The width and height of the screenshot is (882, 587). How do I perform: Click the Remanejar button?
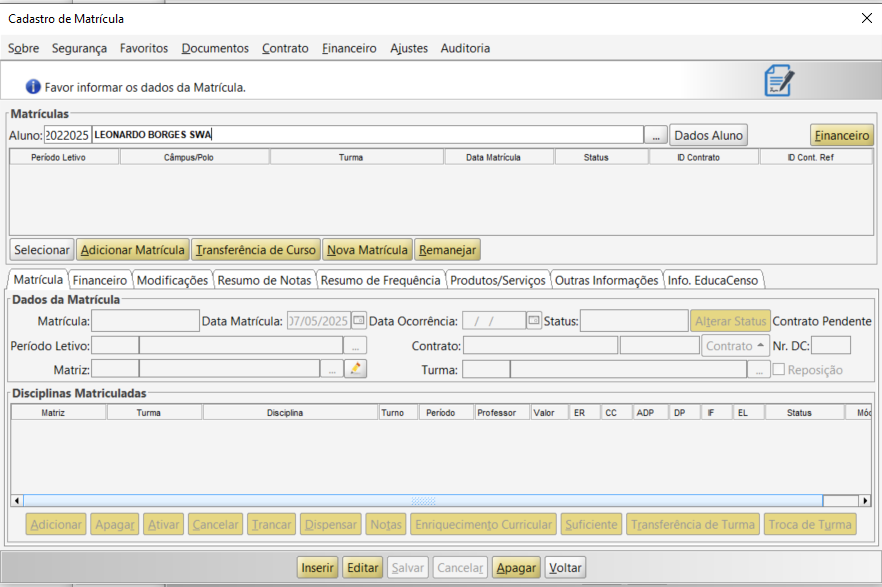[447, 250]
